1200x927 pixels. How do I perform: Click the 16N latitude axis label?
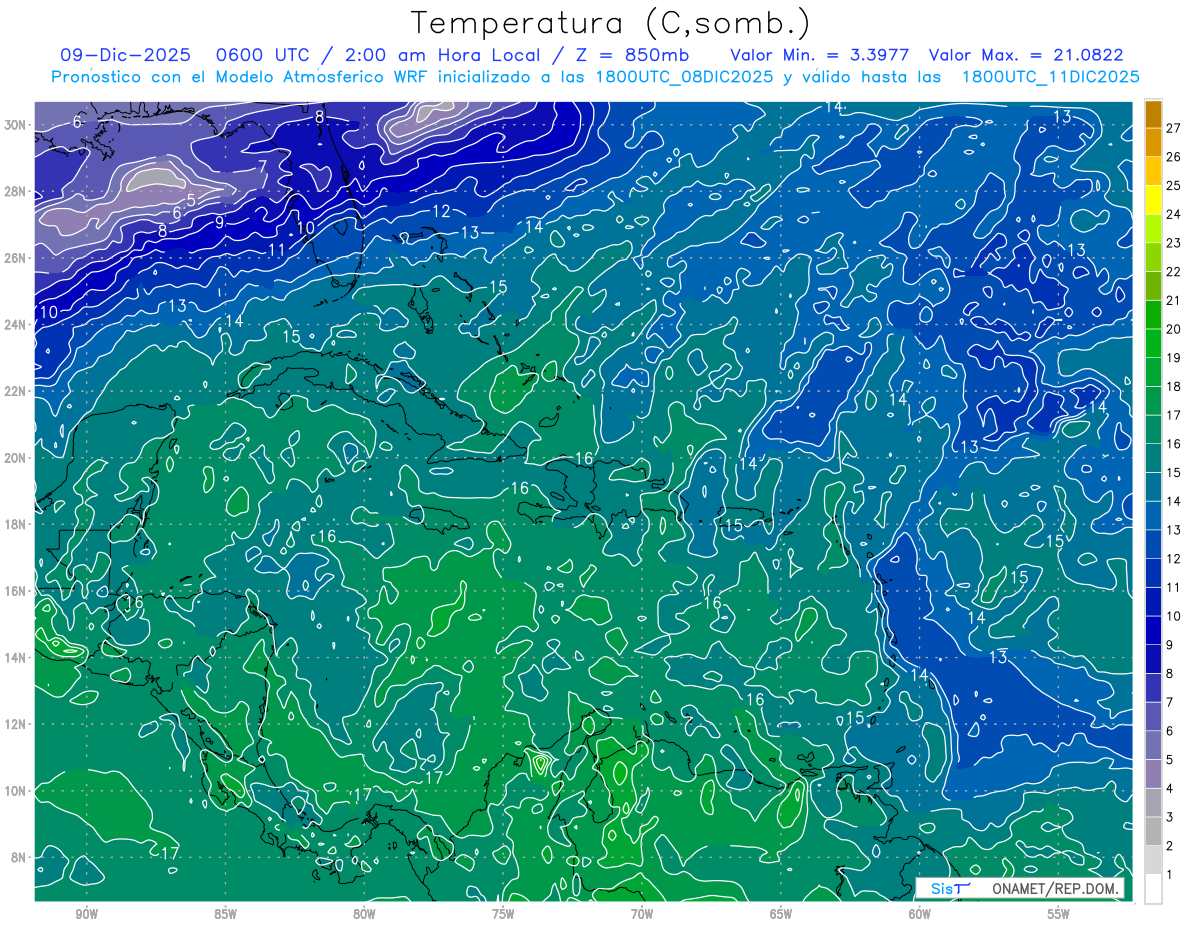[16, 591]
